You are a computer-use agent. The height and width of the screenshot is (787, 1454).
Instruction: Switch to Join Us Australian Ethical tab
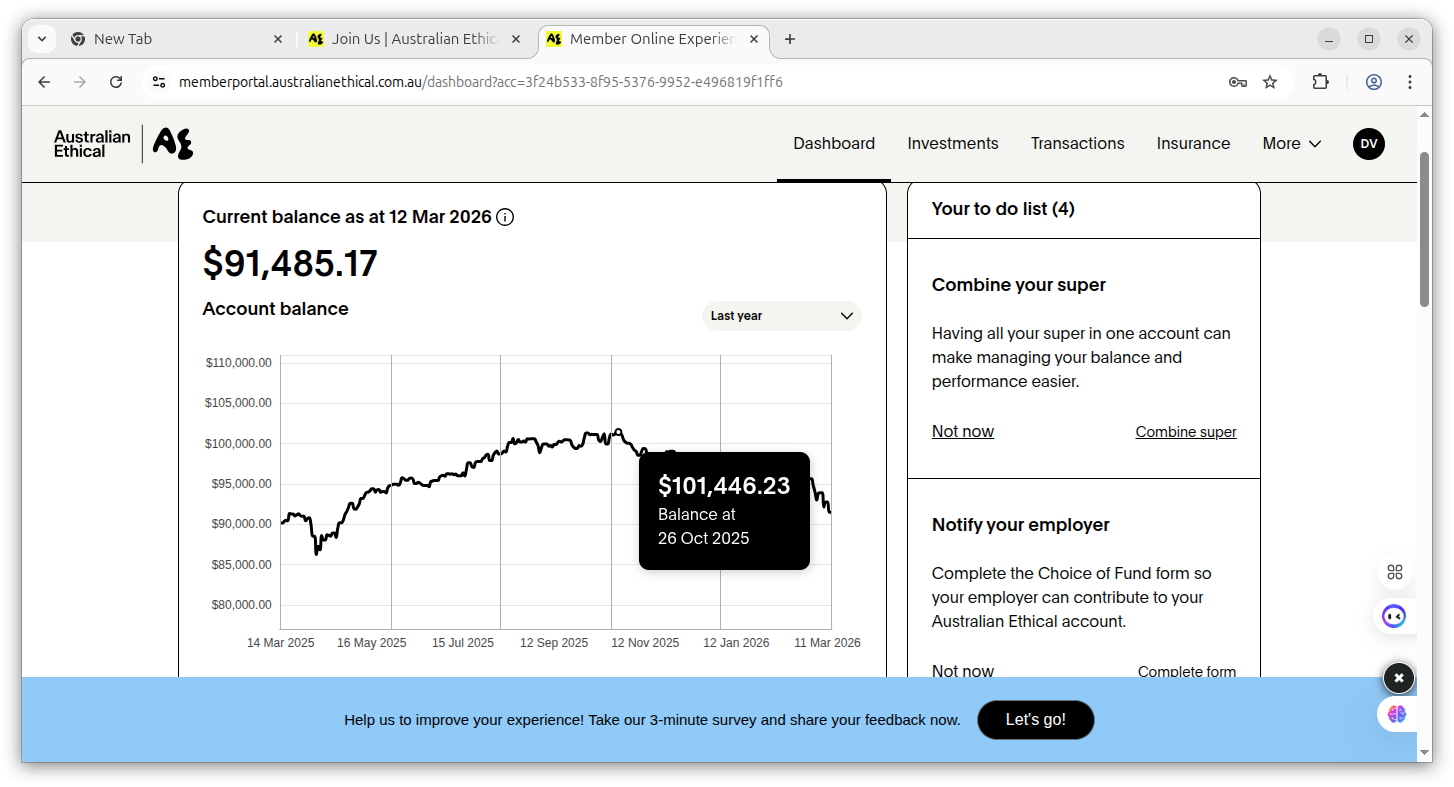click(x=413, y=39)
